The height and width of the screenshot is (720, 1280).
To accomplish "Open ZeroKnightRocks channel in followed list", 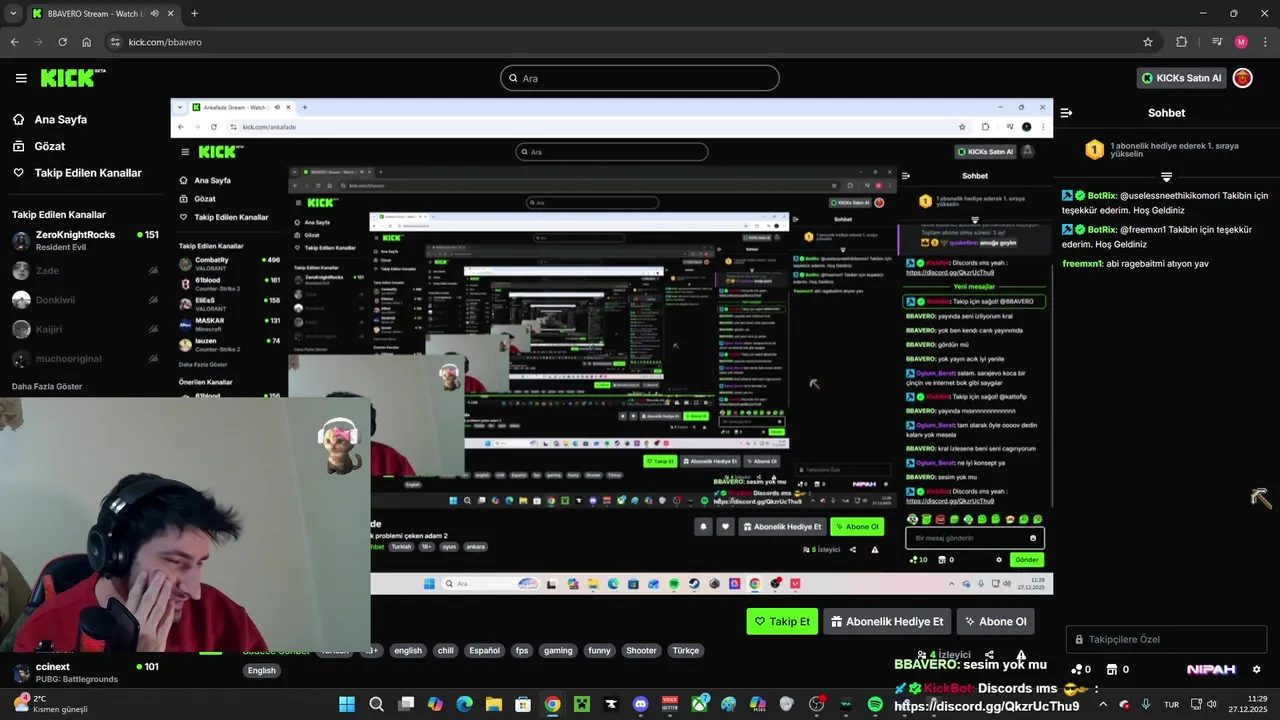I will tap(85, 240).
